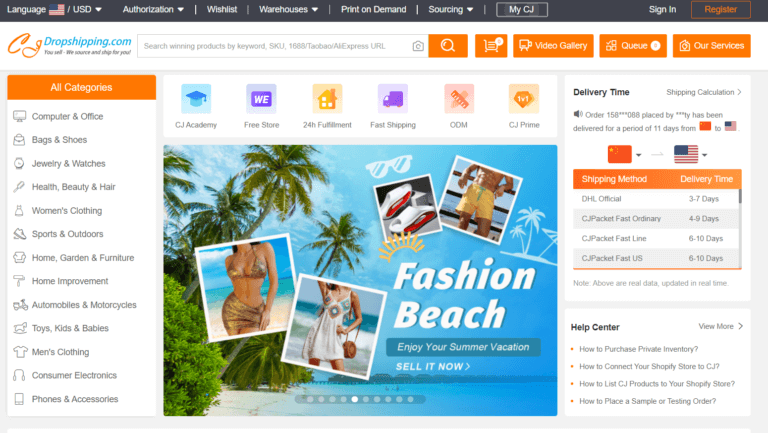This screenshot has height=433, width=768.
Task: Open the Our Services button
Action: coord(711,46)
